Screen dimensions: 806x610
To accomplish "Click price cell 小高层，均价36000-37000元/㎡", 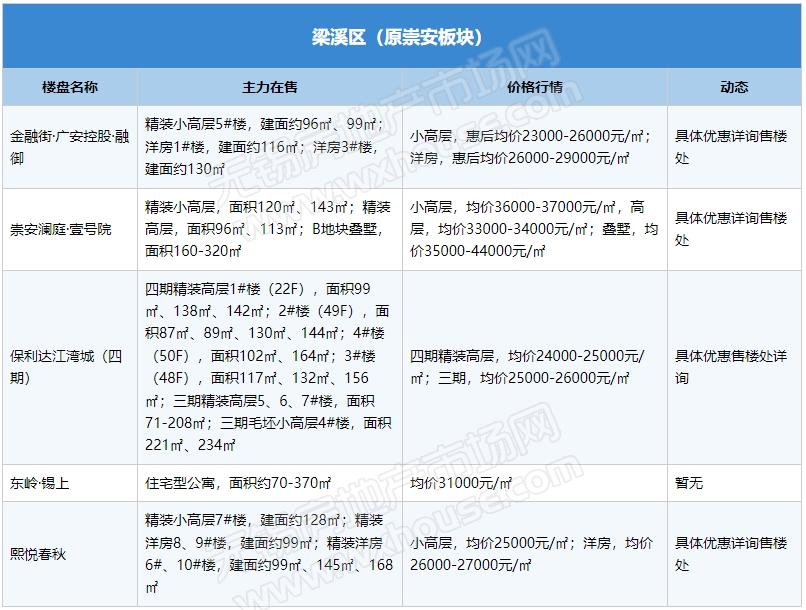I will 534,229.
